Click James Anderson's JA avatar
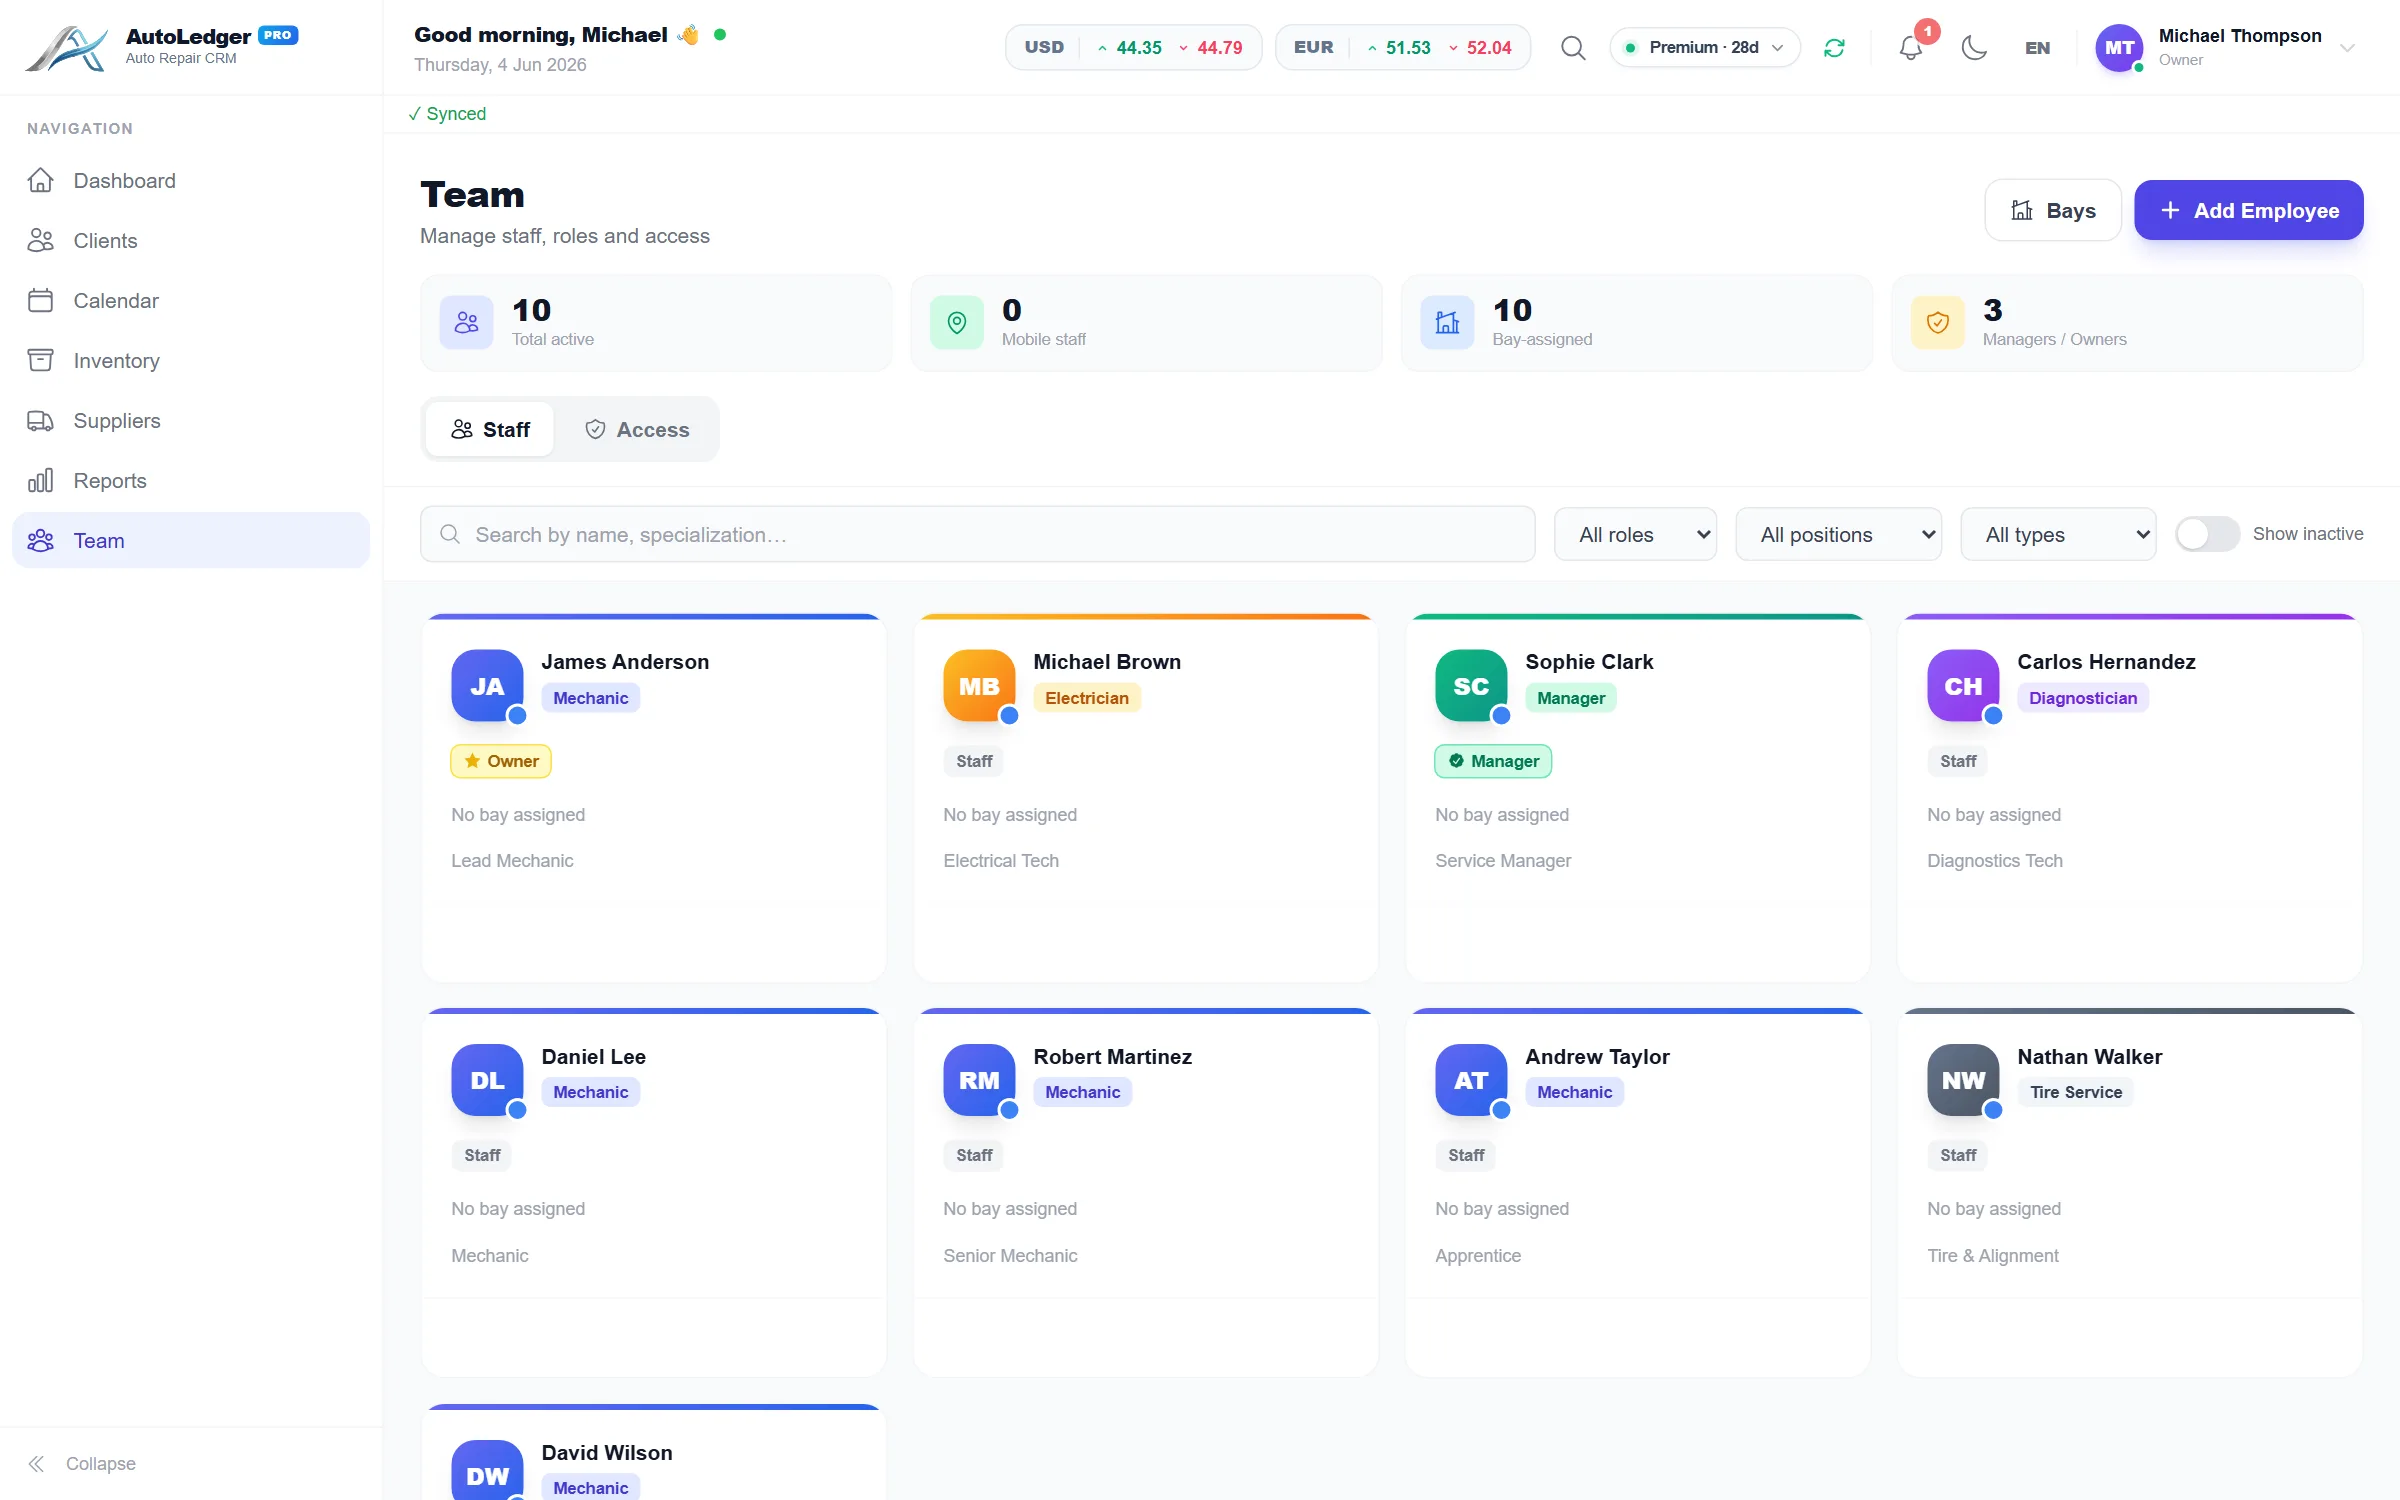Viewport: 2400px width, 1500px height. (x=487, y=686)
